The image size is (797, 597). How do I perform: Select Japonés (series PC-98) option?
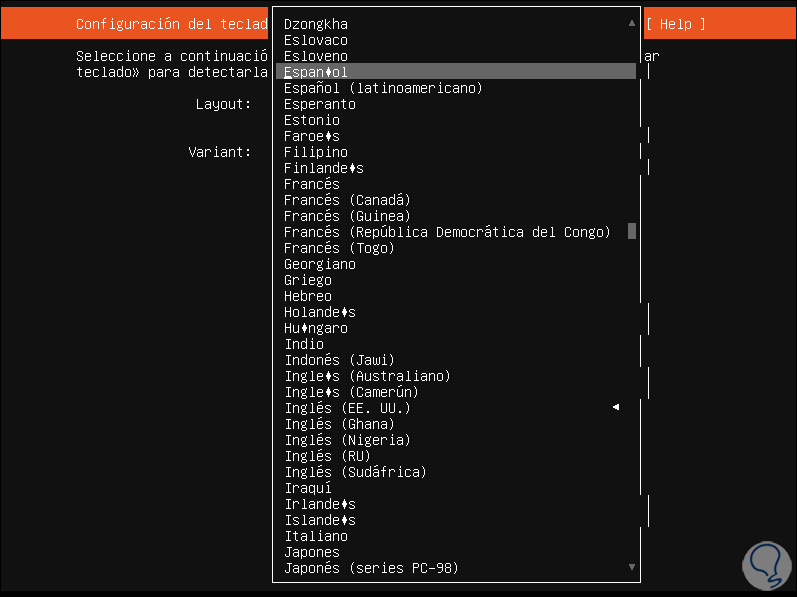[x=371, y=568]
